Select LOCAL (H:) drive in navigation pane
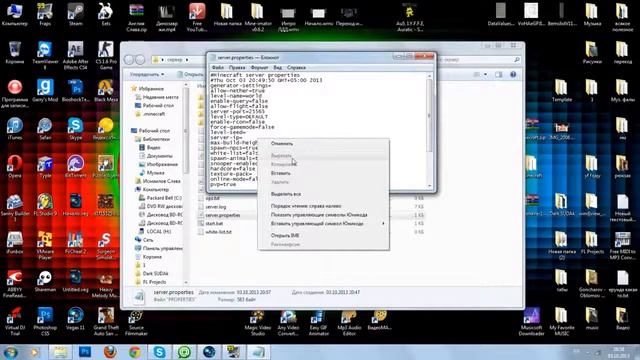This screenshot has width=640, height=360. tap(155, 231)
